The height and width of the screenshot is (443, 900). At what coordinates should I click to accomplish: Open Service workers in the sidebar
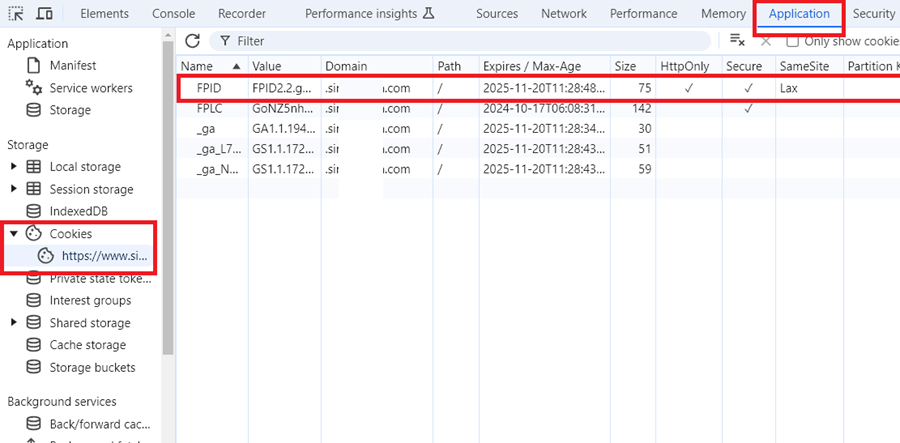pos(89,88)
